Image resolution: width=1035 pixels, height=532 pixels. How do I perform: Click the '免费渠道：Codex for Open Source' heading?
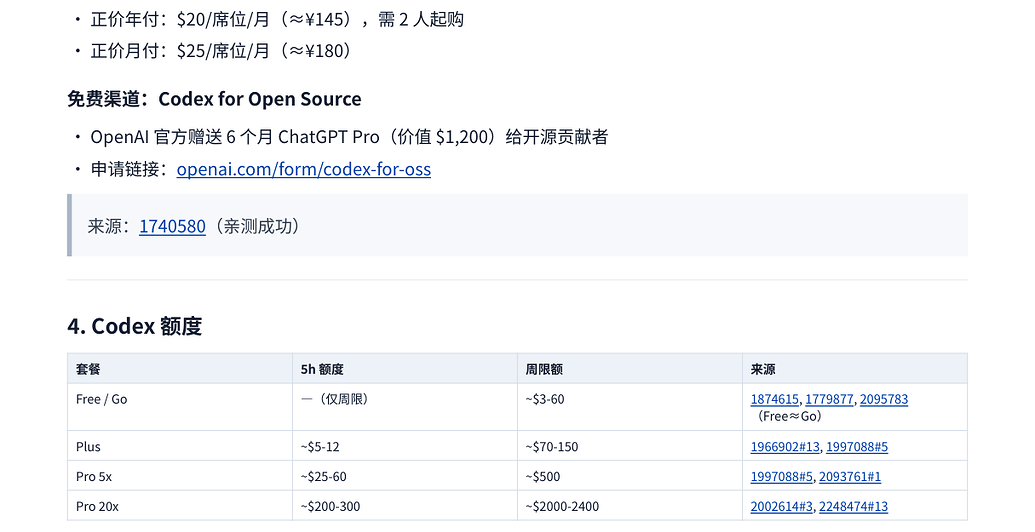(x=215, y=99)
